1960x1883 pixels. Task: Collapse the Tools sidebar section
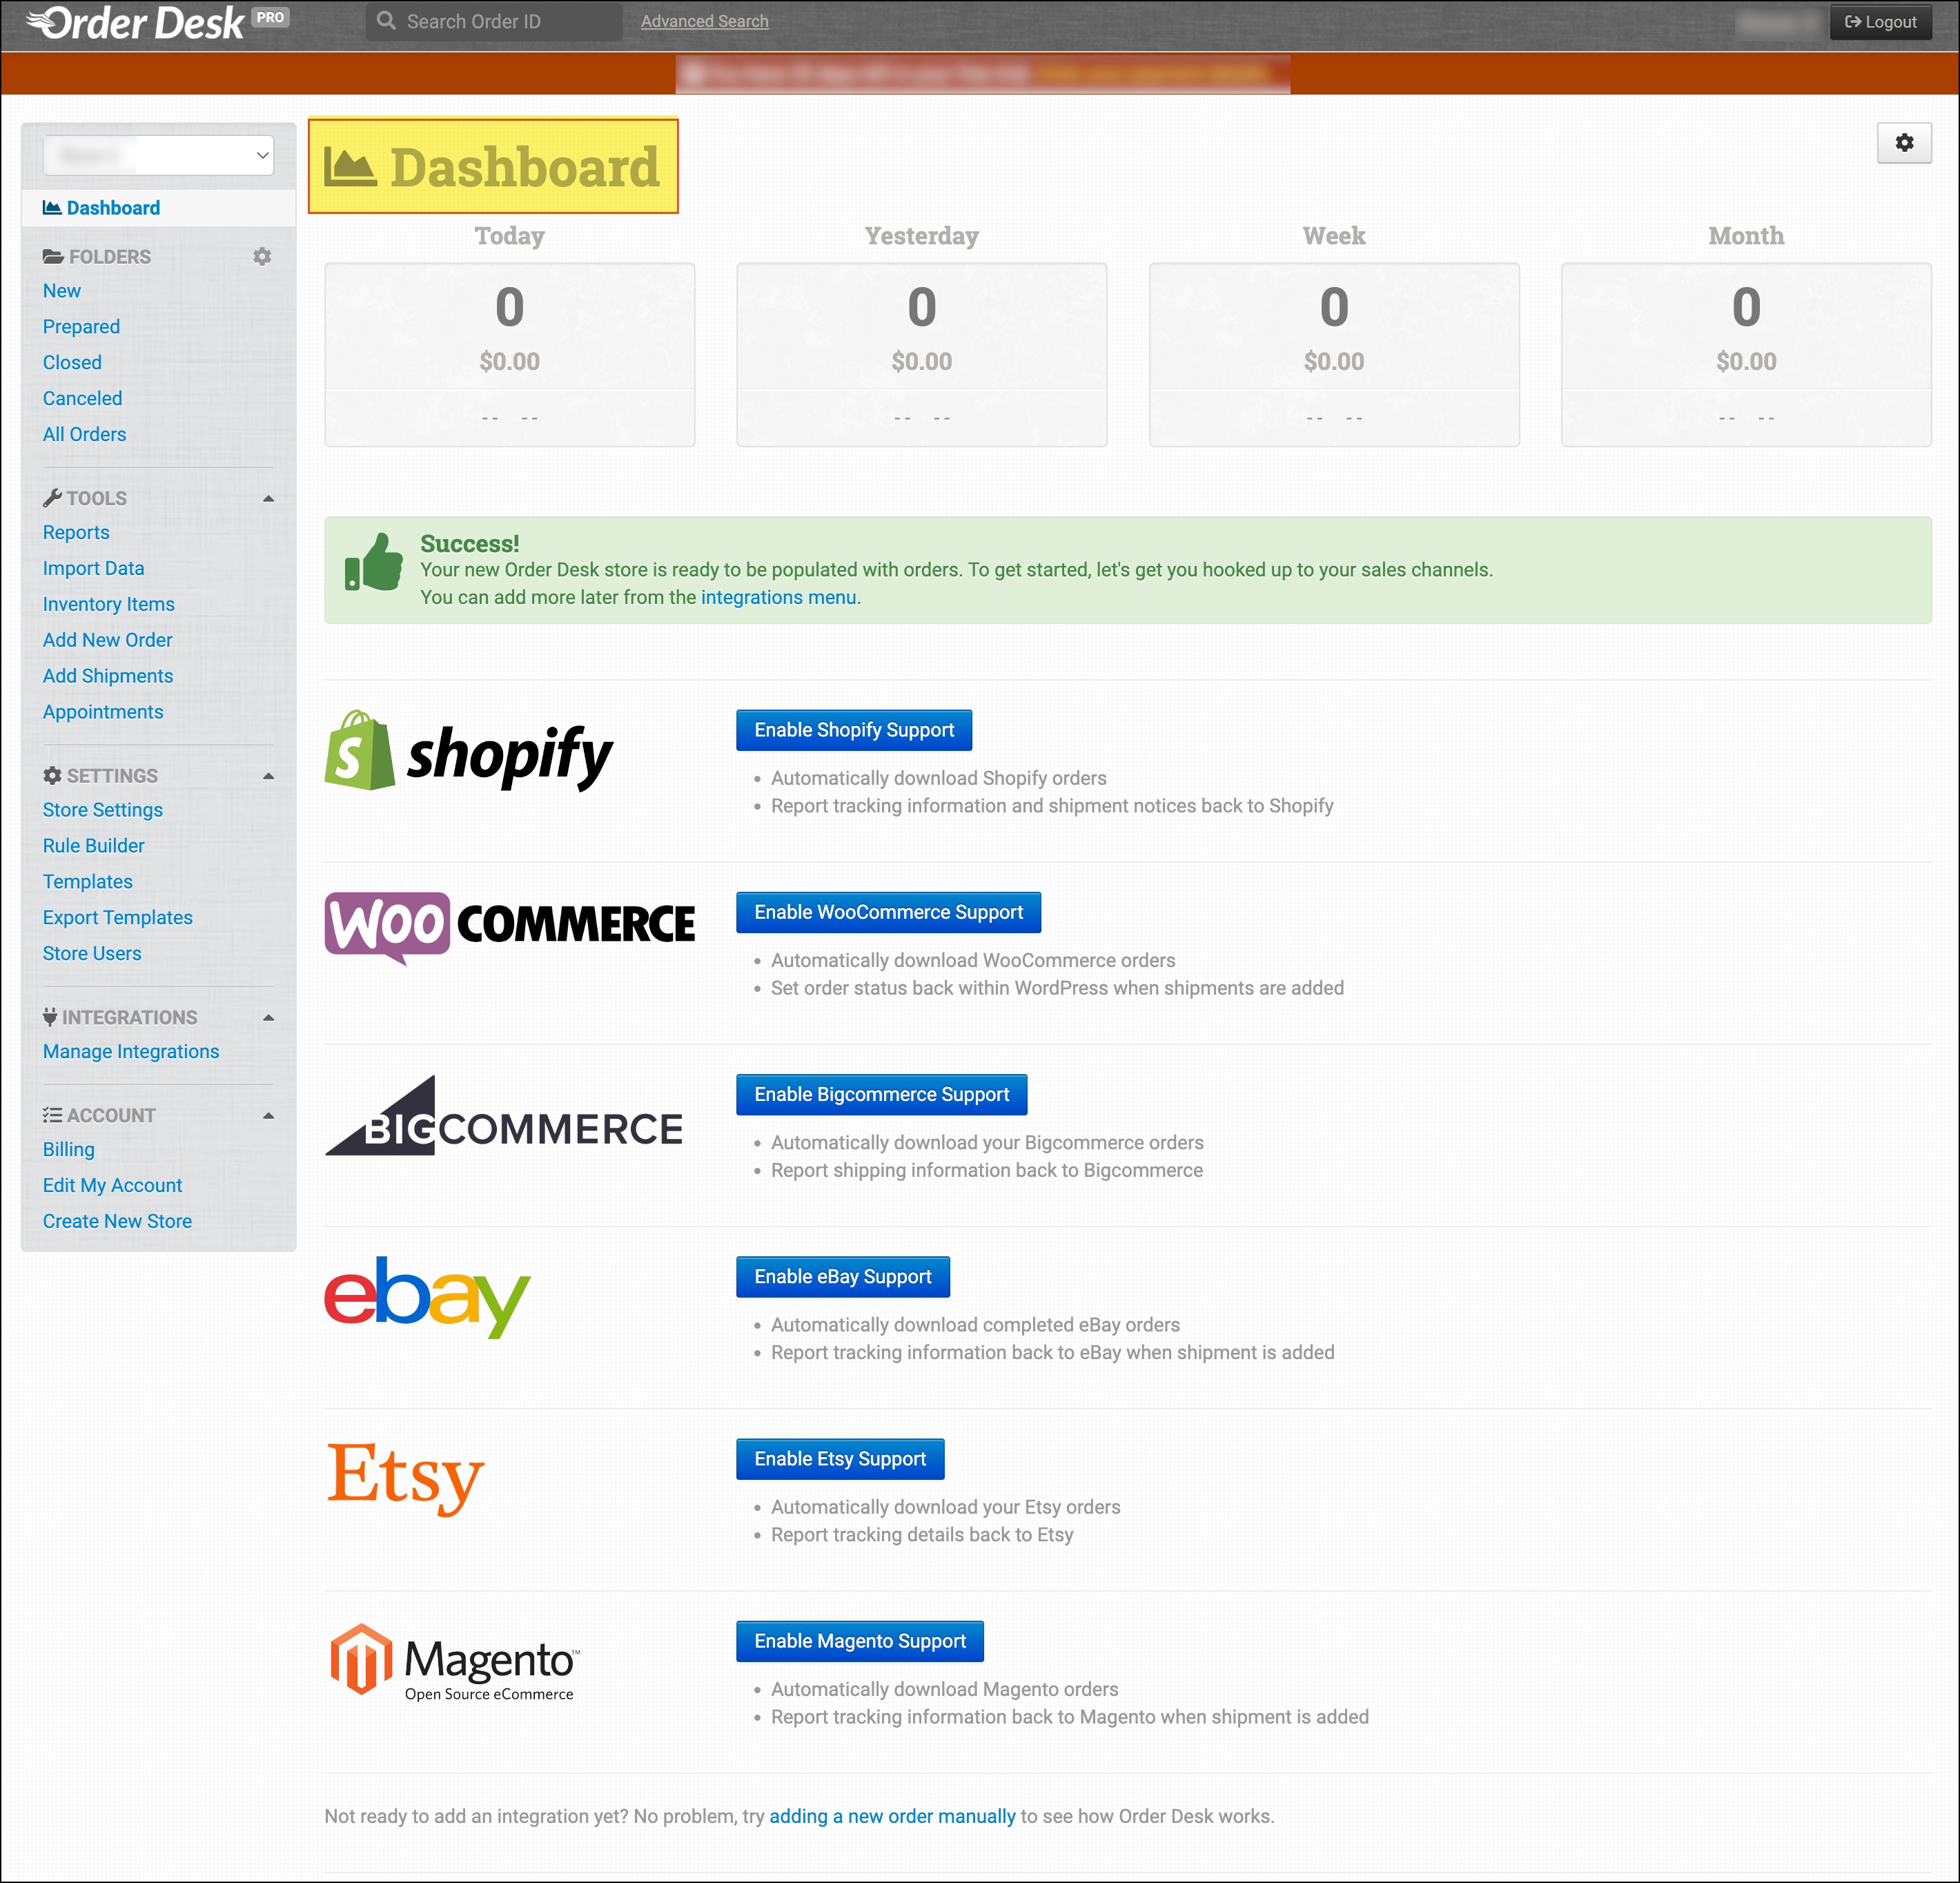tap(268, 498)
